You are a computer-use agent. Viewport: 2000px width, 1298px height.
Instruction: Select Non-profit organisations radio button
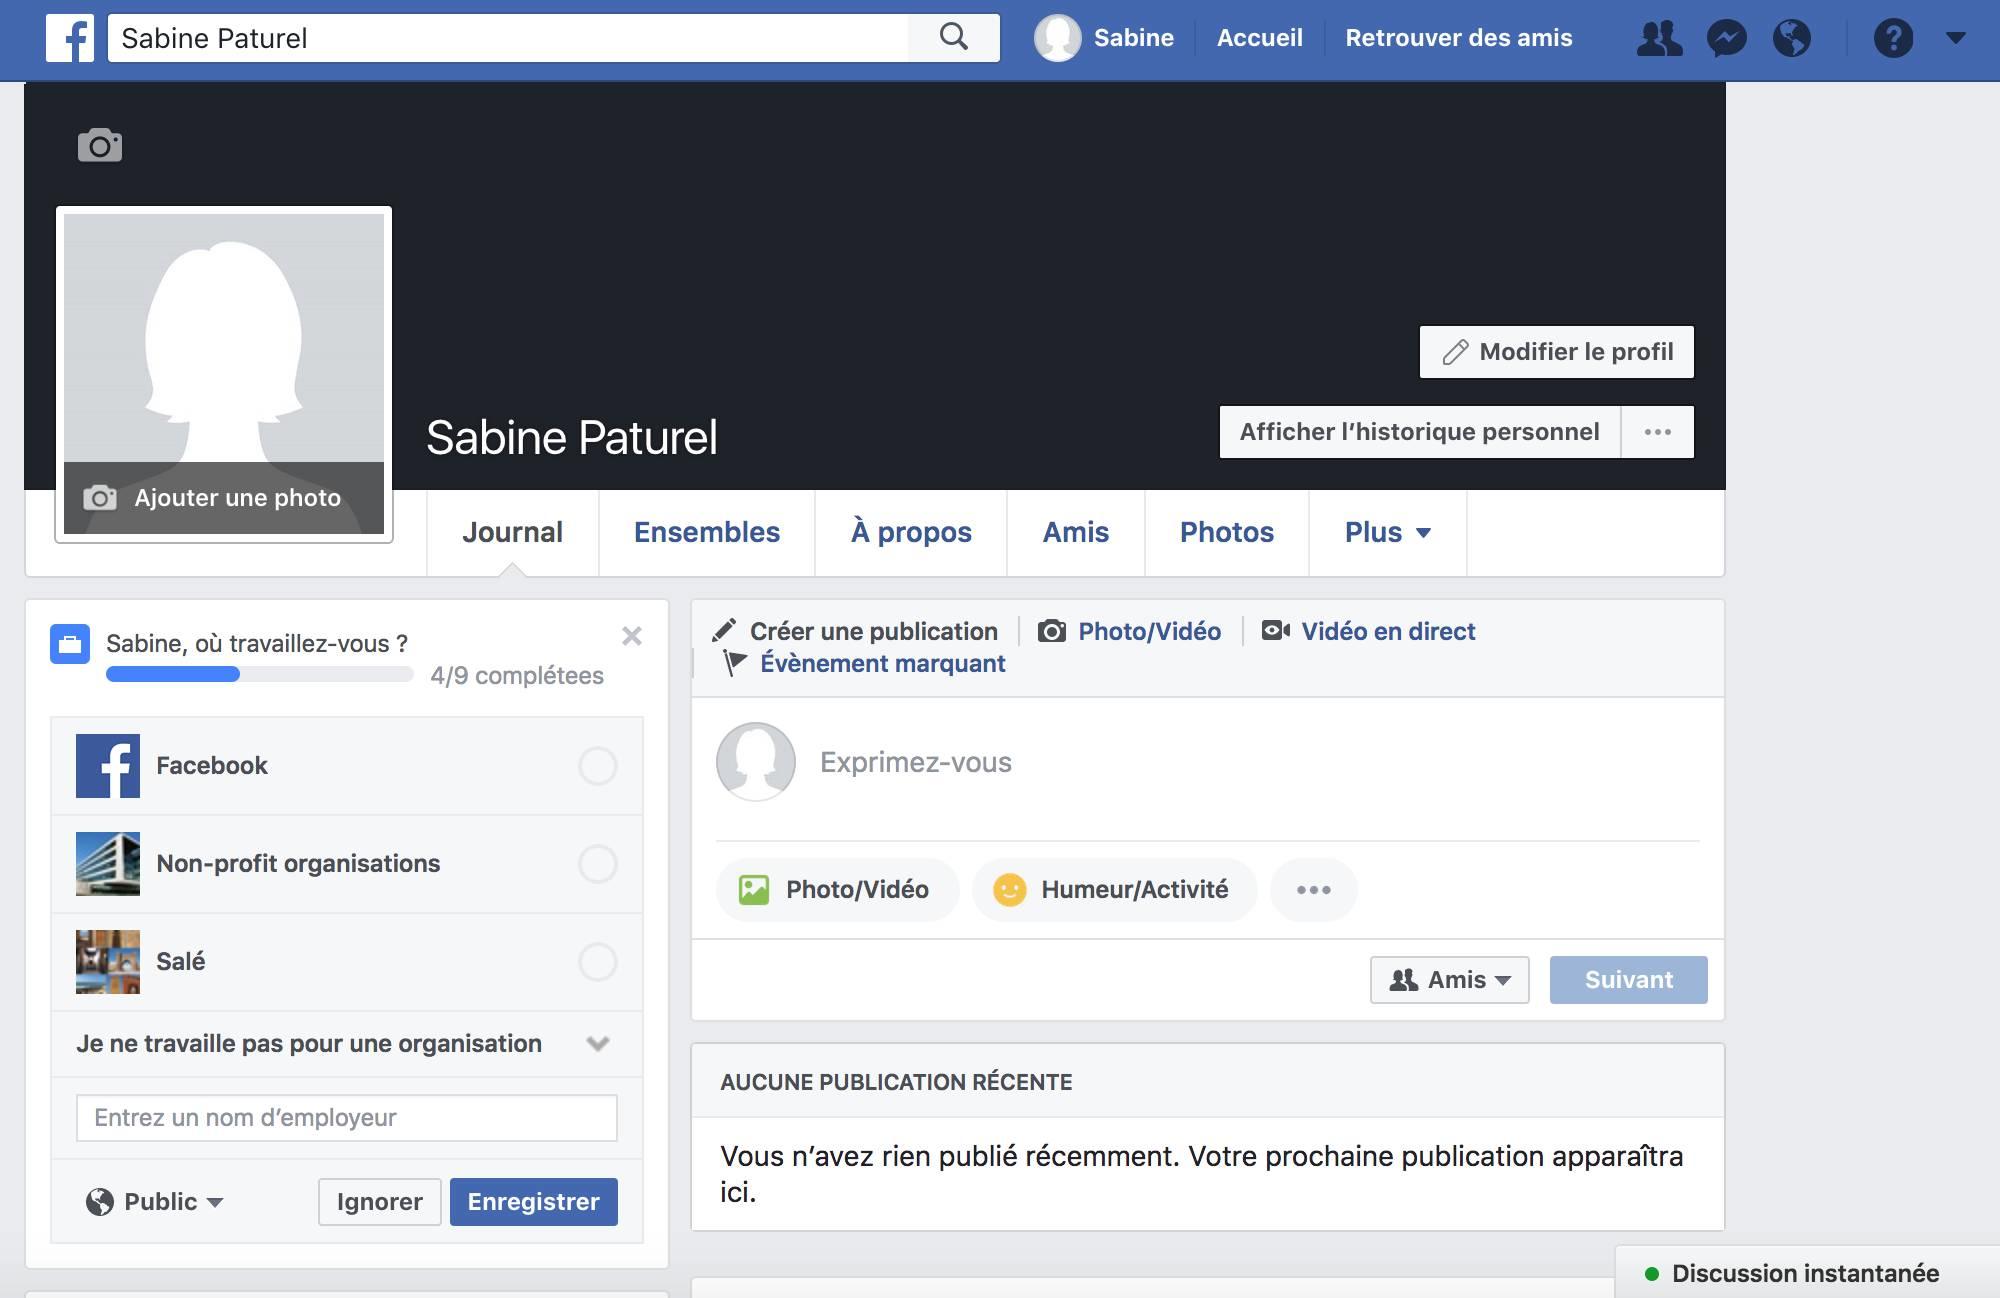pos(597,864)
